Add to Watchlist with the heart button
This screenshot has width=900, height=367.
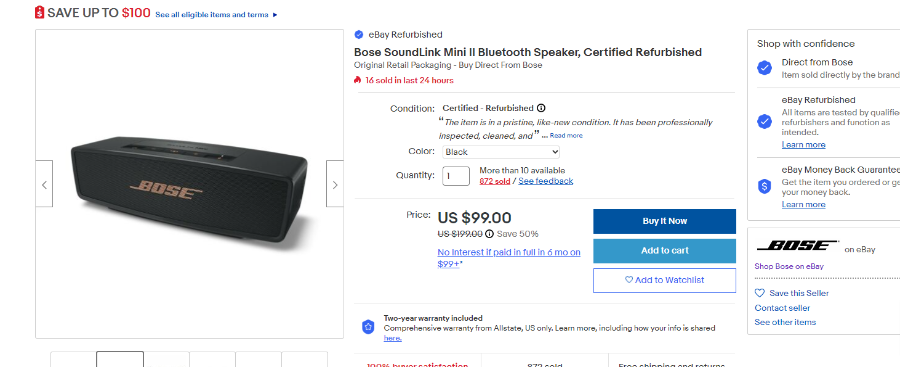point(664,280)
